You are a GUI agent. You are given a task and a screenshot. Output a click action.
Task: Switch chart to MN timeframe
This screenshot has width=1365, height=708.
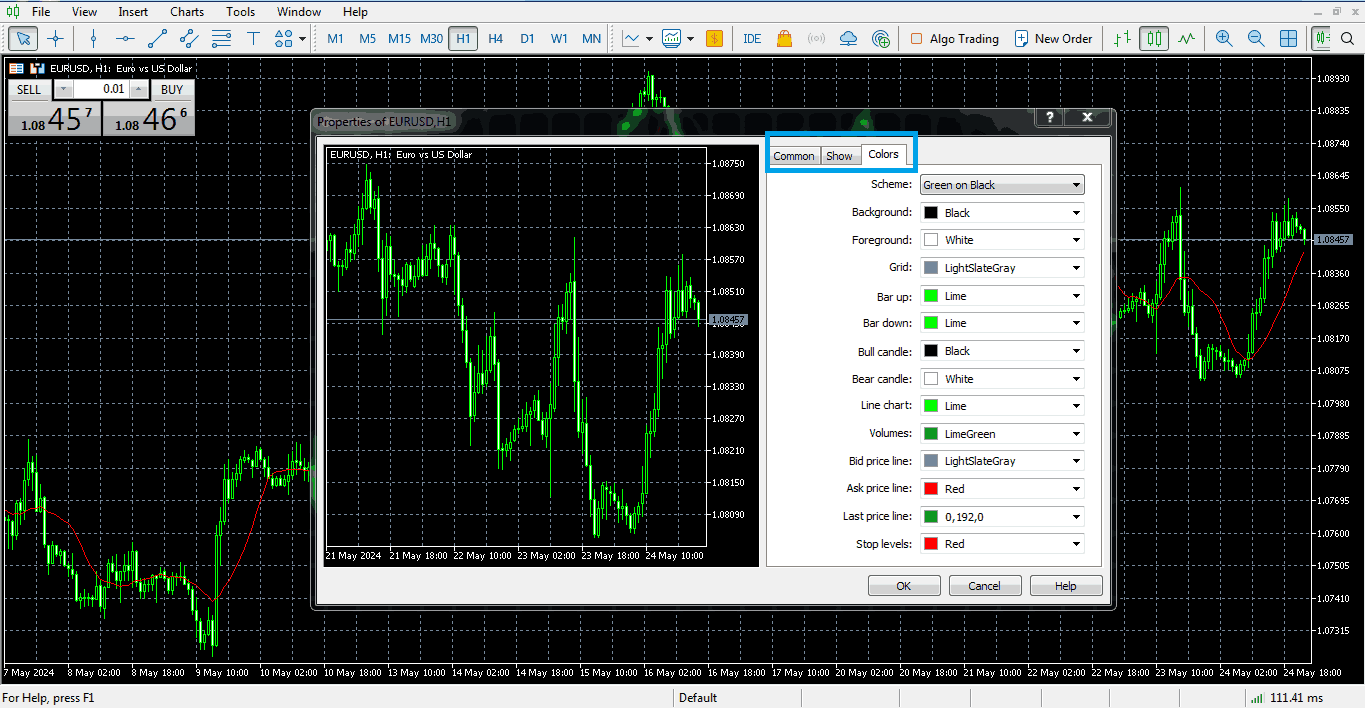[x=591, y=39]
